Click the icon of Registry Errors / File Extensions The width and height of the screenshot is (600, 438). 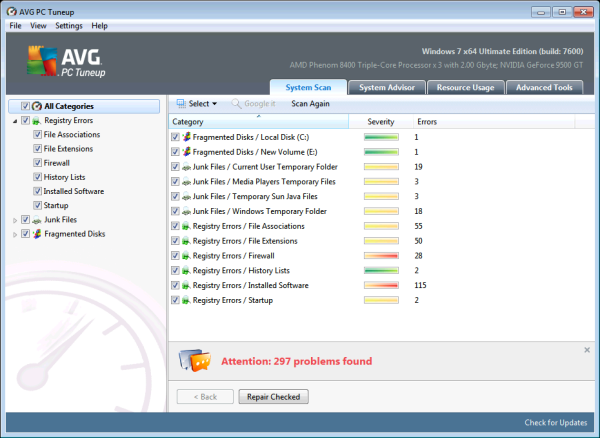186,241
